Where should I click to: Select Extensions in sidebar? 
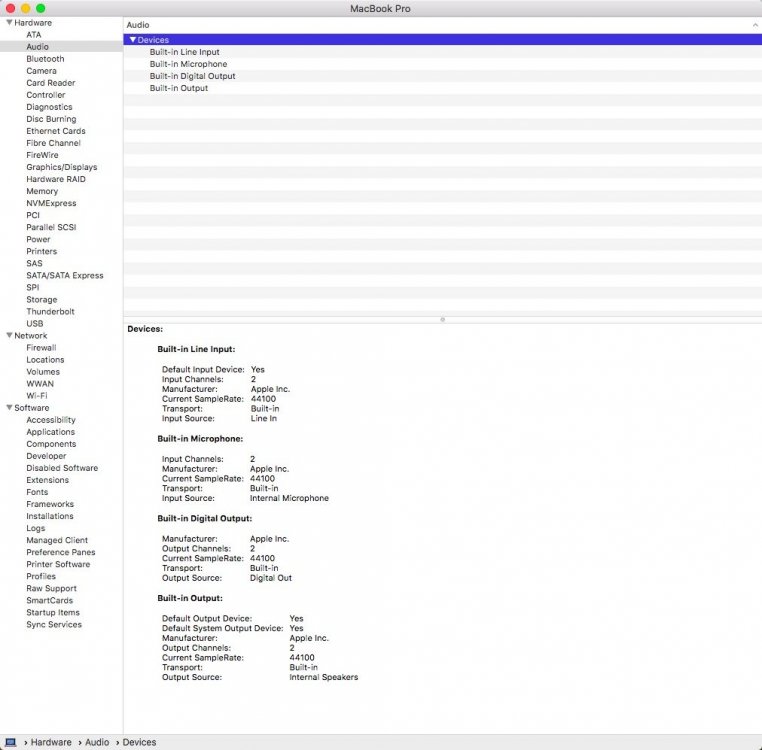pos(47,480)
